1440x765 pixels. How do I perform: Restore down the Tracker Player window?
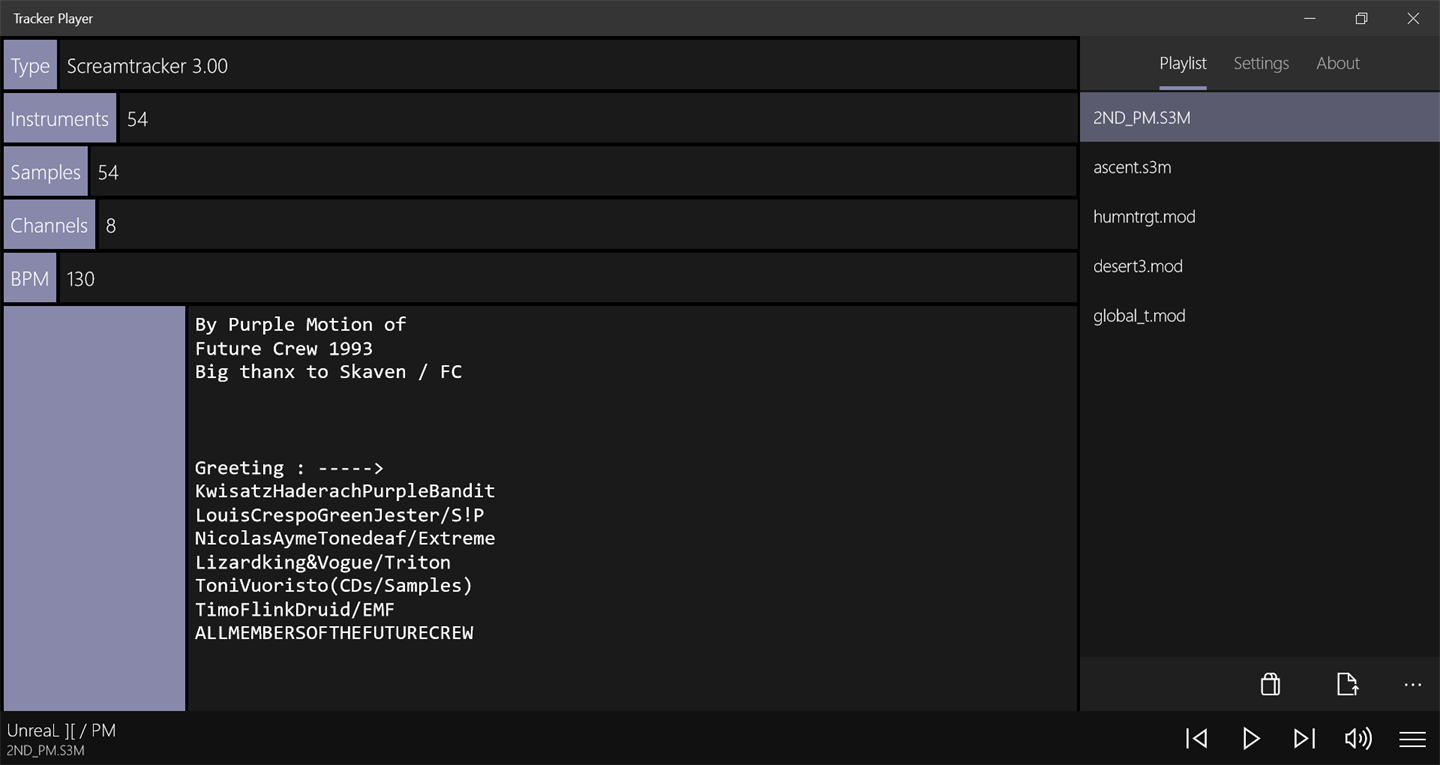point(1361,18)
